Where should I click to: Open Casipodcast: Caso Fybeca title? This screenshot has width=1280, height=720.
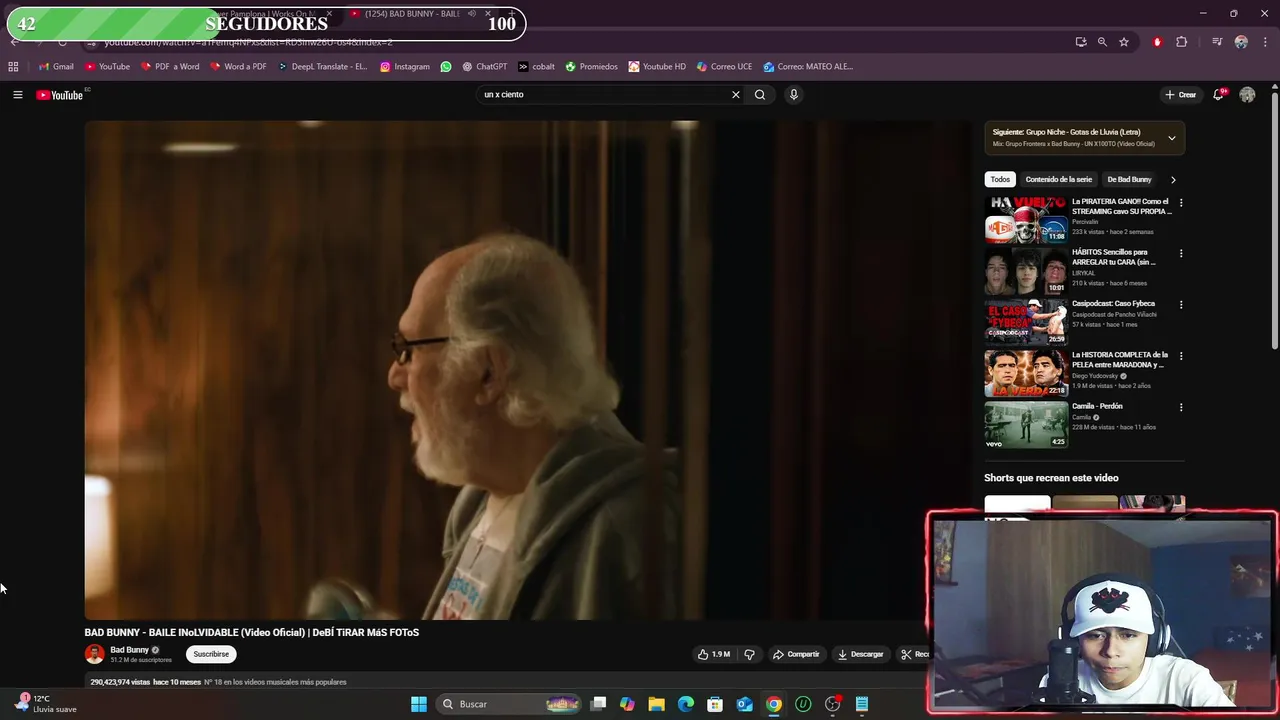[x=1113, y=304]
